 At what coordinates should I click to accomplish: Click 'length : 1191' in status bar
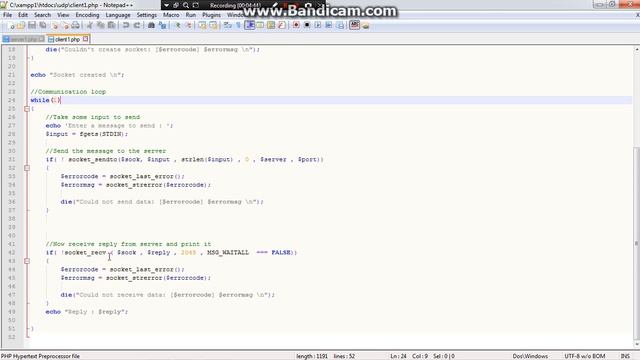312,356
